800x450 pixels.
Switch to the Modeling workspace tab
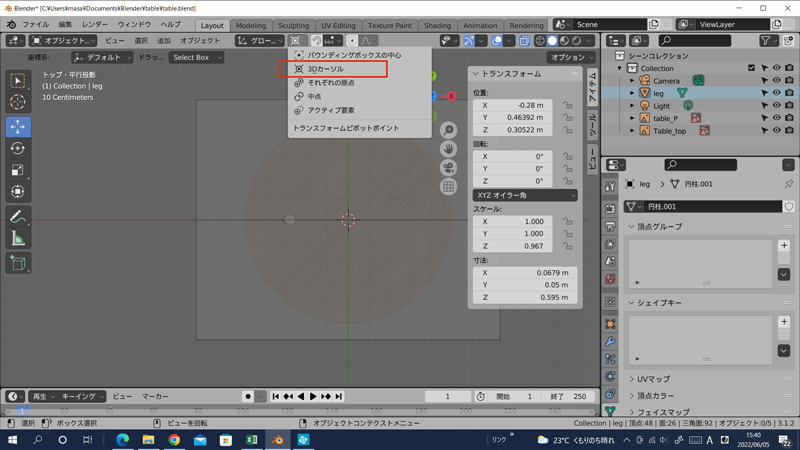coord(251,25)
